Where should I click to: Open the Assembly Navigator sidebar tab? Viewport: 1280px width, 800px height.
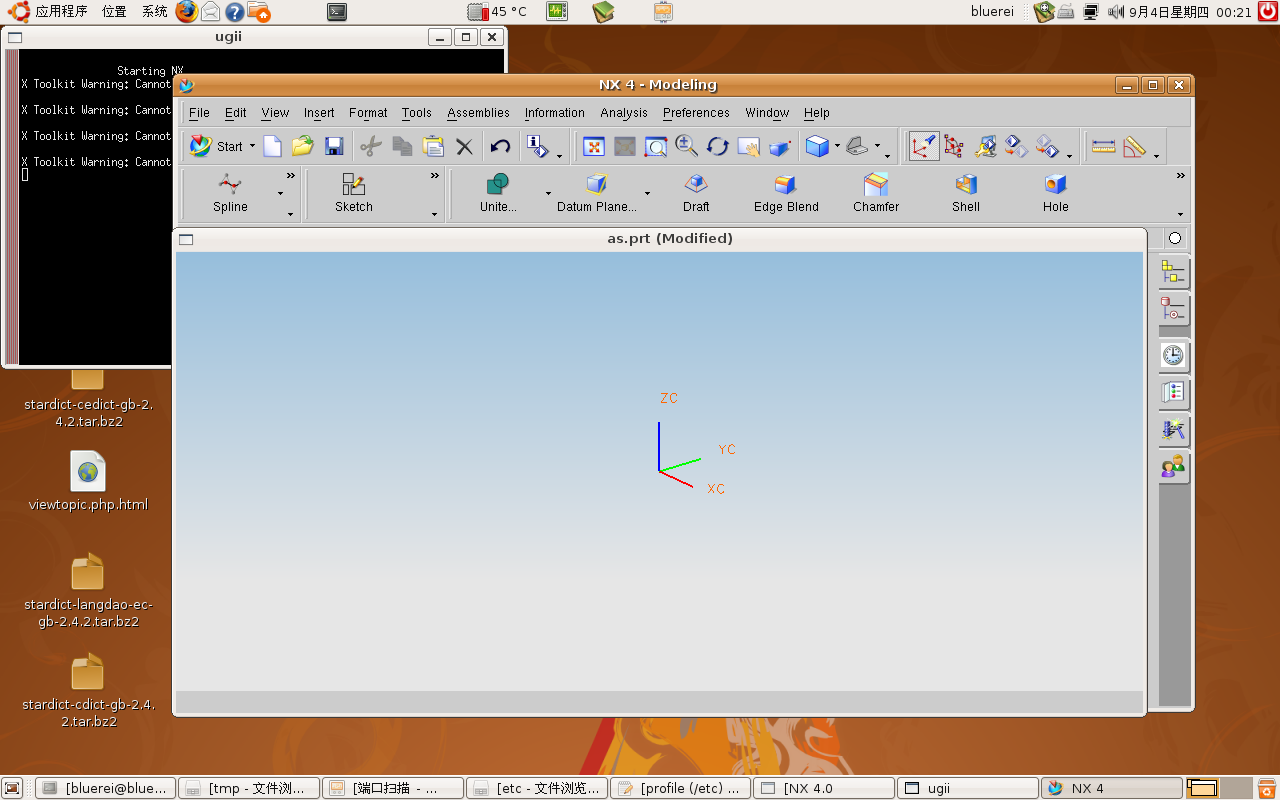pyautogui.click(x=1173, y=272)
